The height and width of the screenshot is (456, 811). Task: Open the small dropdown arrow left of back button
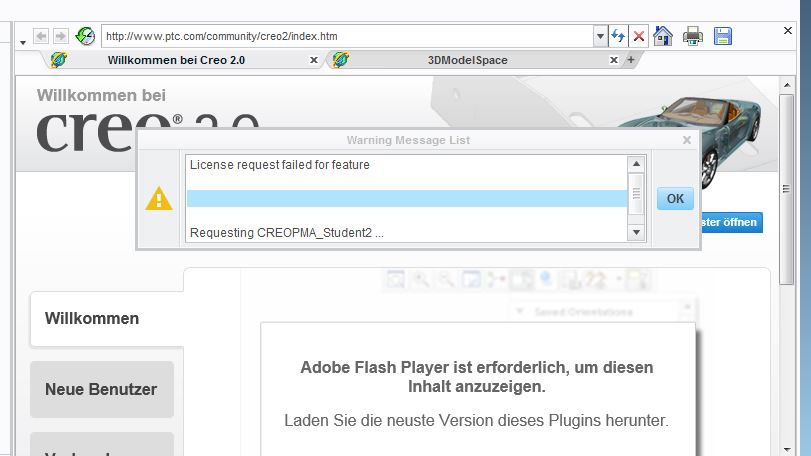click(x=23, y=42)
